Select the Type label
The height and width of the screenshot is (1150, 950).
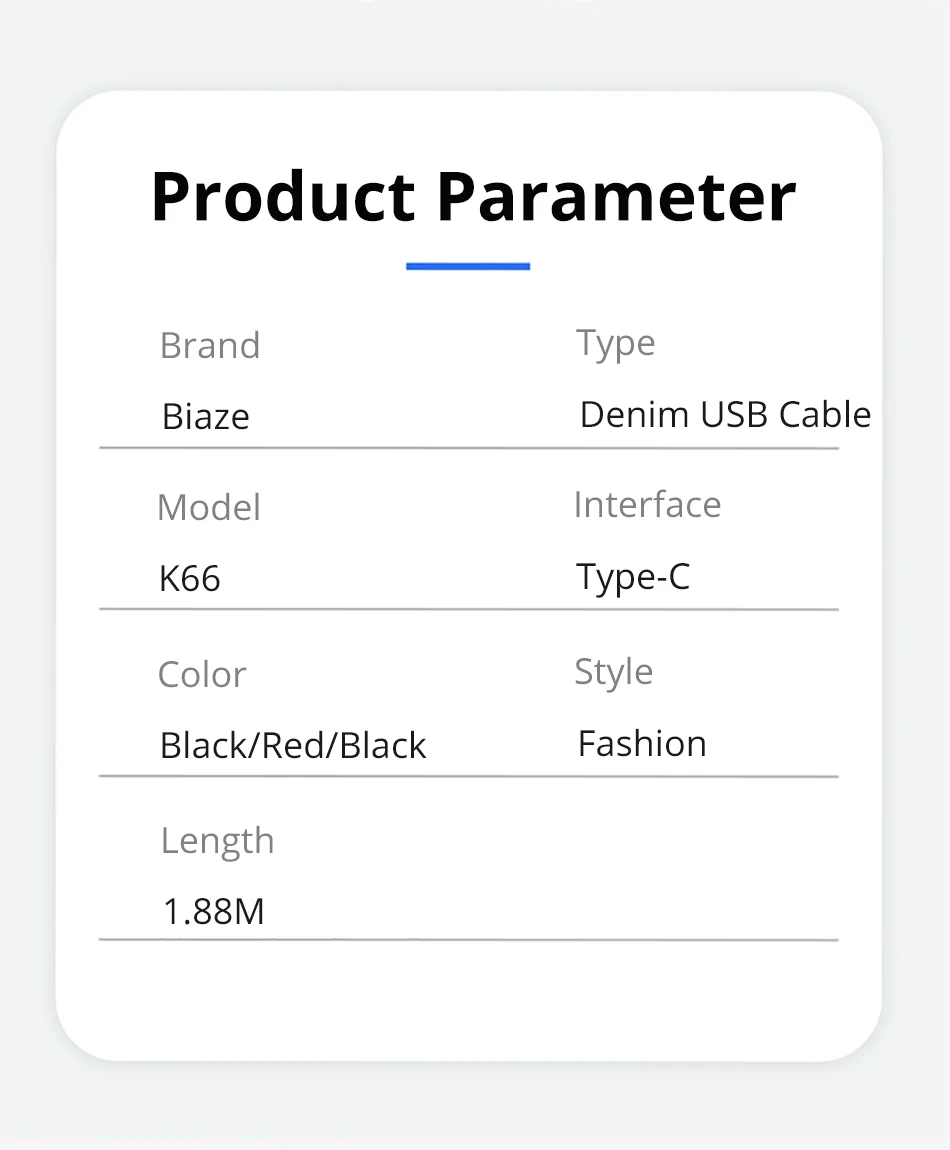coord(615,343)
